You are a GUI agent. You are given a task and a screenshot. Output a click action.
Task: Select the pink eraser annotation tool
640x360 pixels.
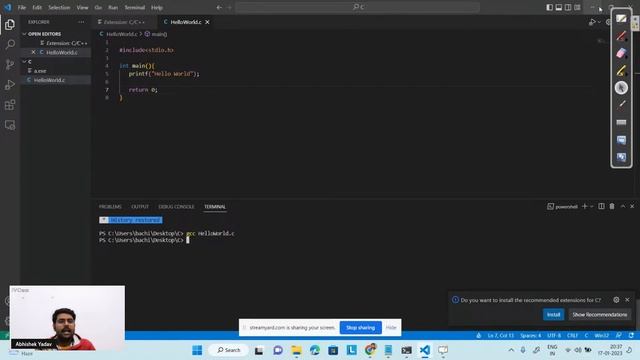click(x=621, y=53)
